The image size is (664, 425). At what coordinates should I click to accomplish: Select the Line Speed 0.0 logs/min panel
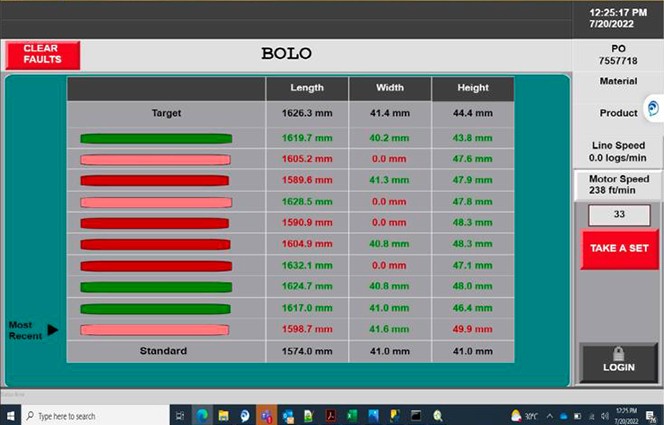619,151
